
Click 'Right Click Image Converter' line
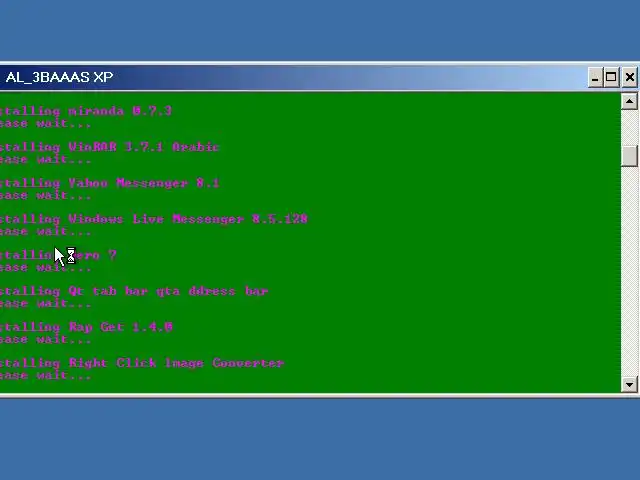[142, 363]
